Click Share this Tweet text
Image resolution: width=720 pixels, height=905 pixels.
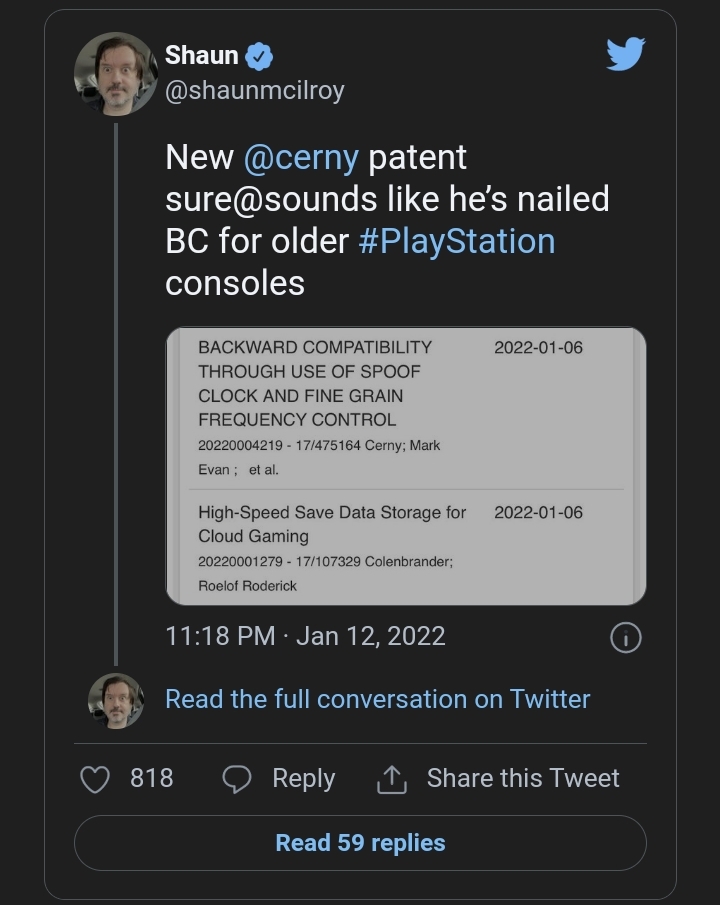click(522, 779)
